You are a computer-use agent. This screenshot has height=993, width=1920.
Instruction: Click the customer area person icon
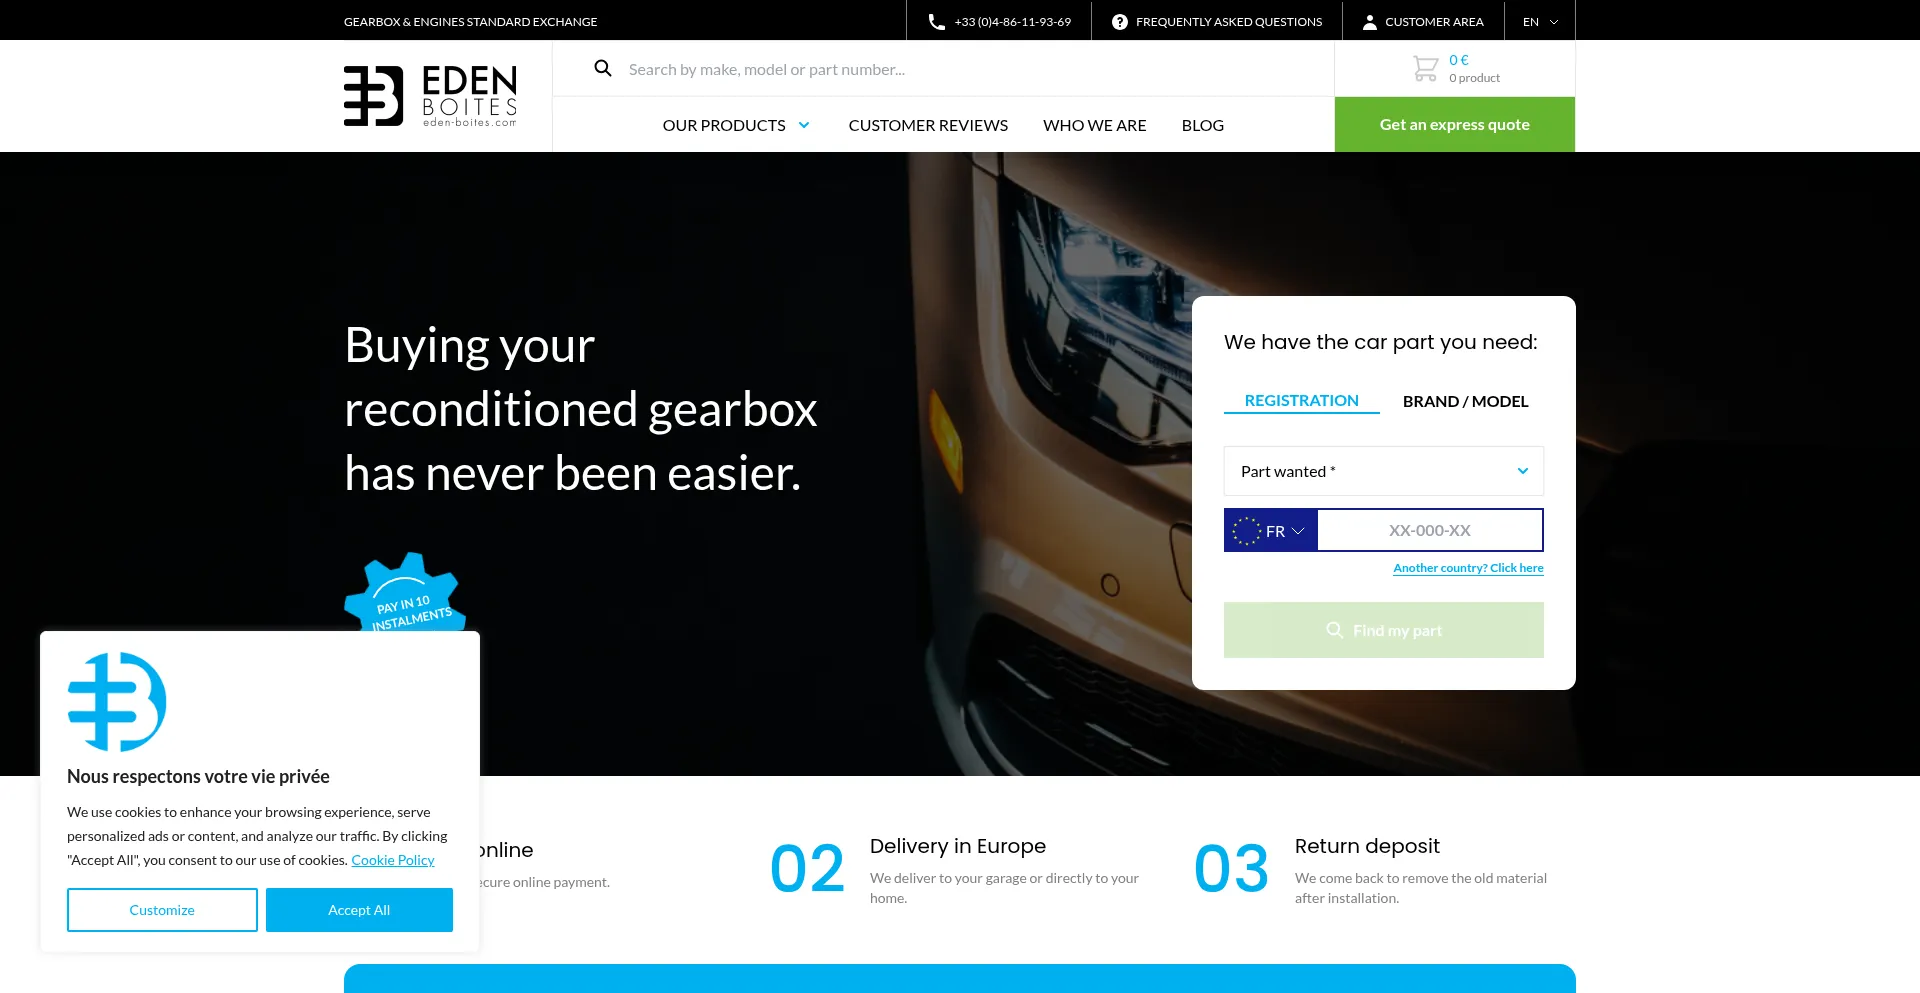tap(1369, 20)
